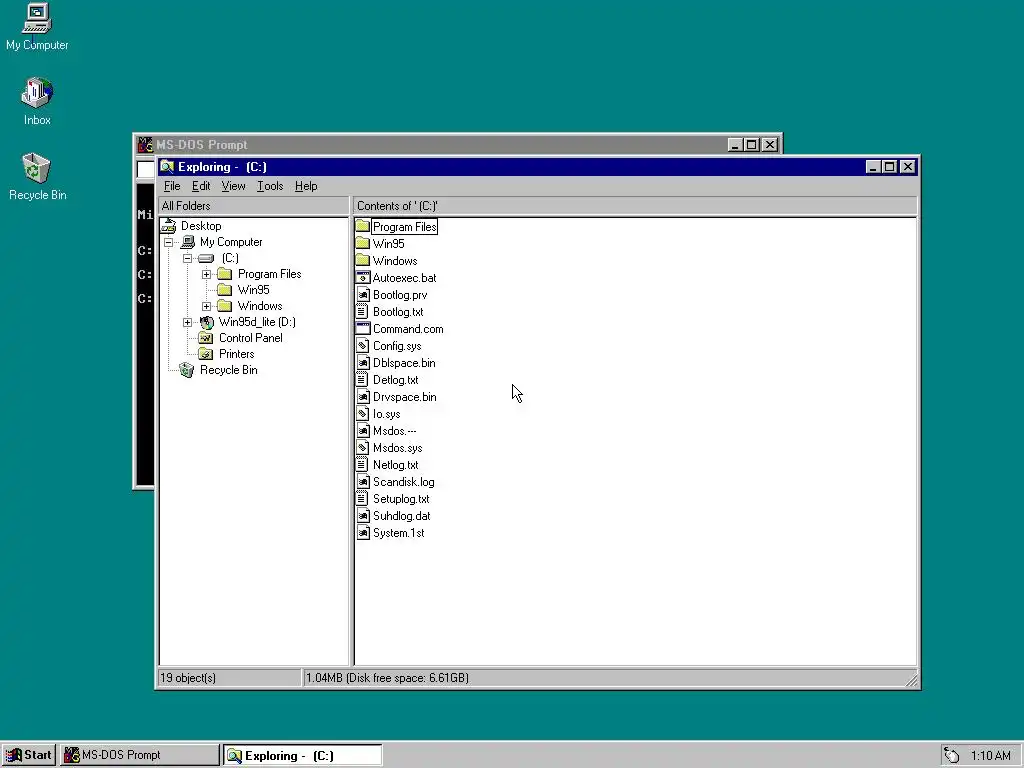Viewport: 1024px width, 768px height.
Task: Open the Edit menu
Action: 200,186
